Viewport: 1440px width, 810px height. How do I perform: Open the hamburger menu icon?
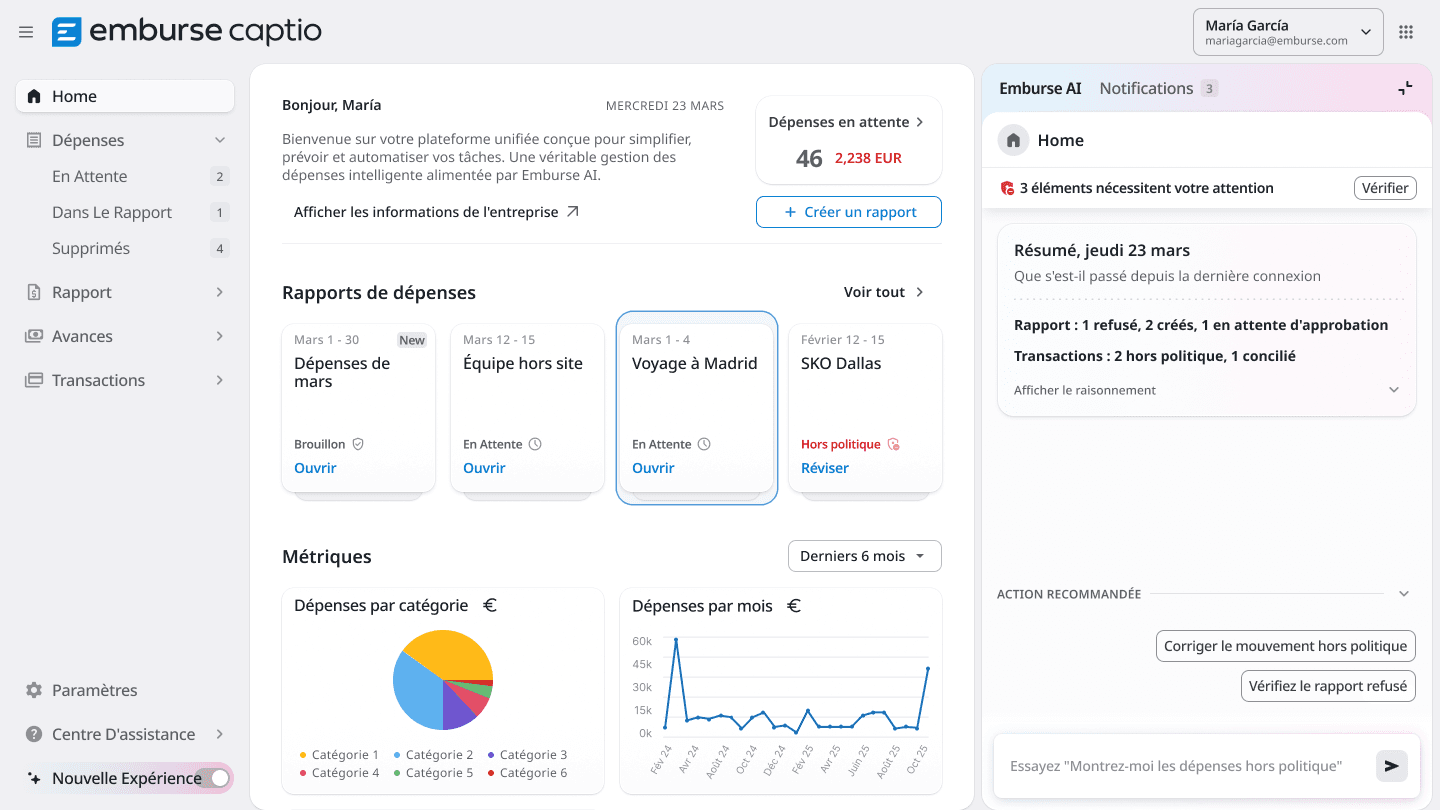(x=26, y=32)
